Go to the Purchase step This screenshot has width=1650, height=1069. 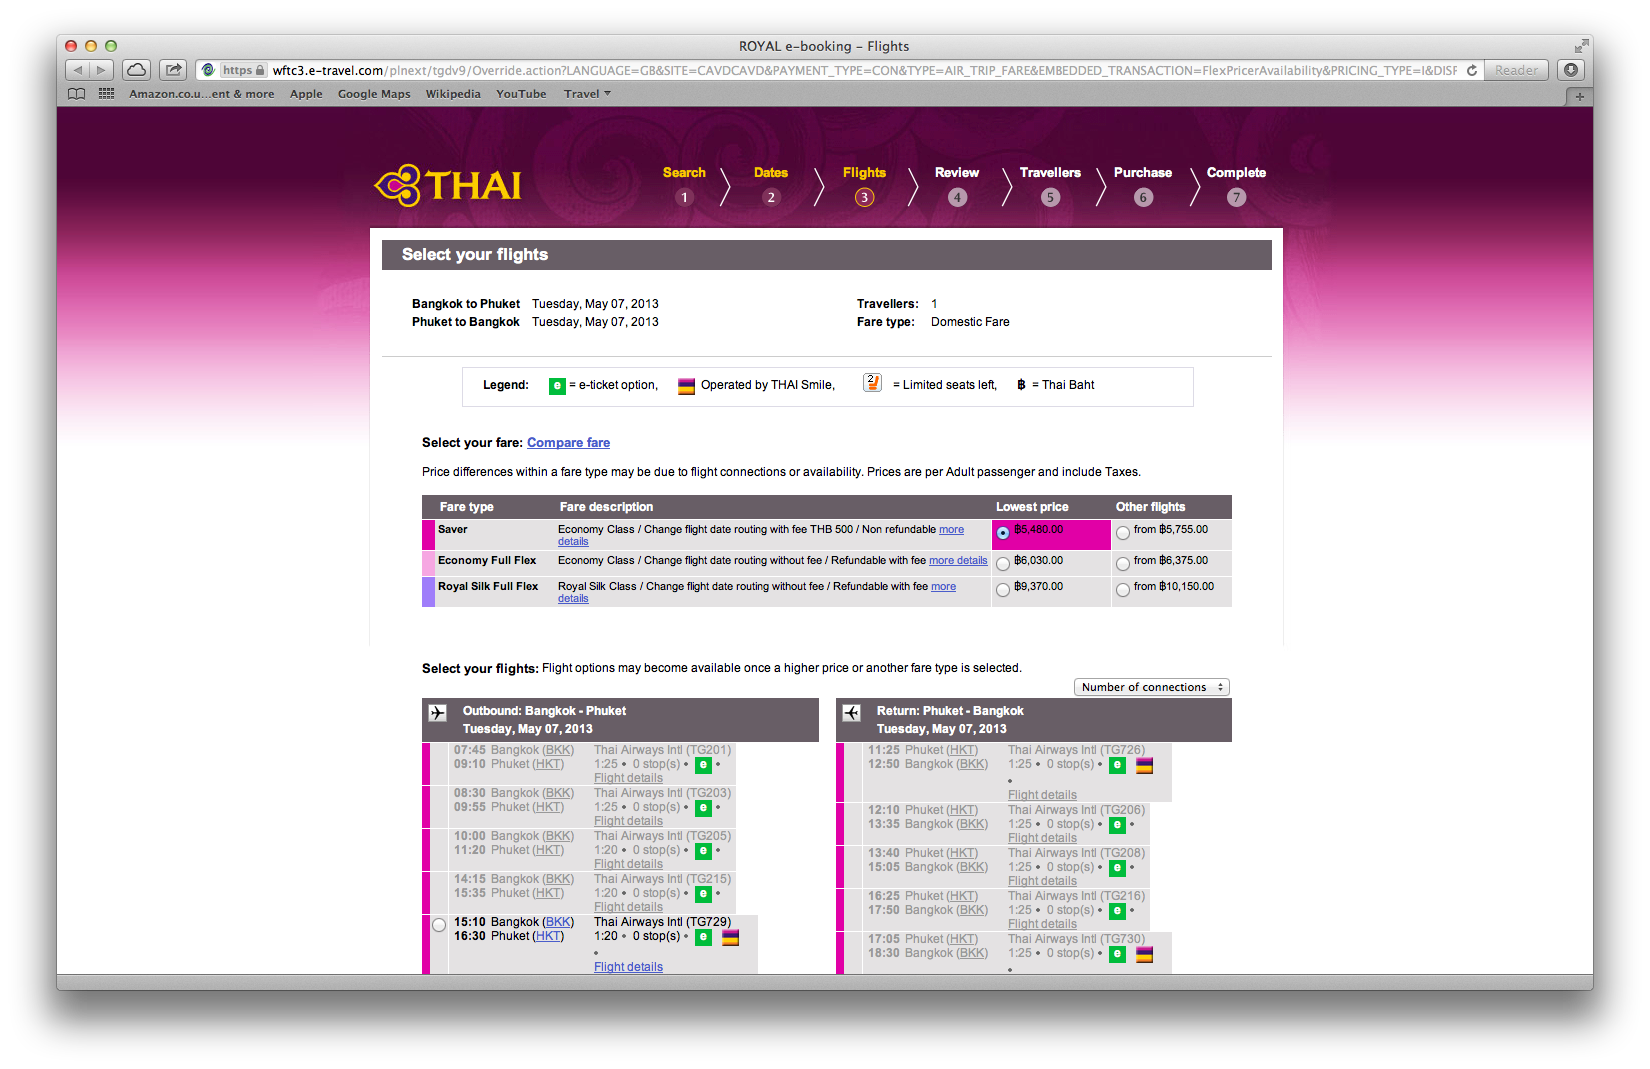pyautogui.click(x=1143, y=173)
